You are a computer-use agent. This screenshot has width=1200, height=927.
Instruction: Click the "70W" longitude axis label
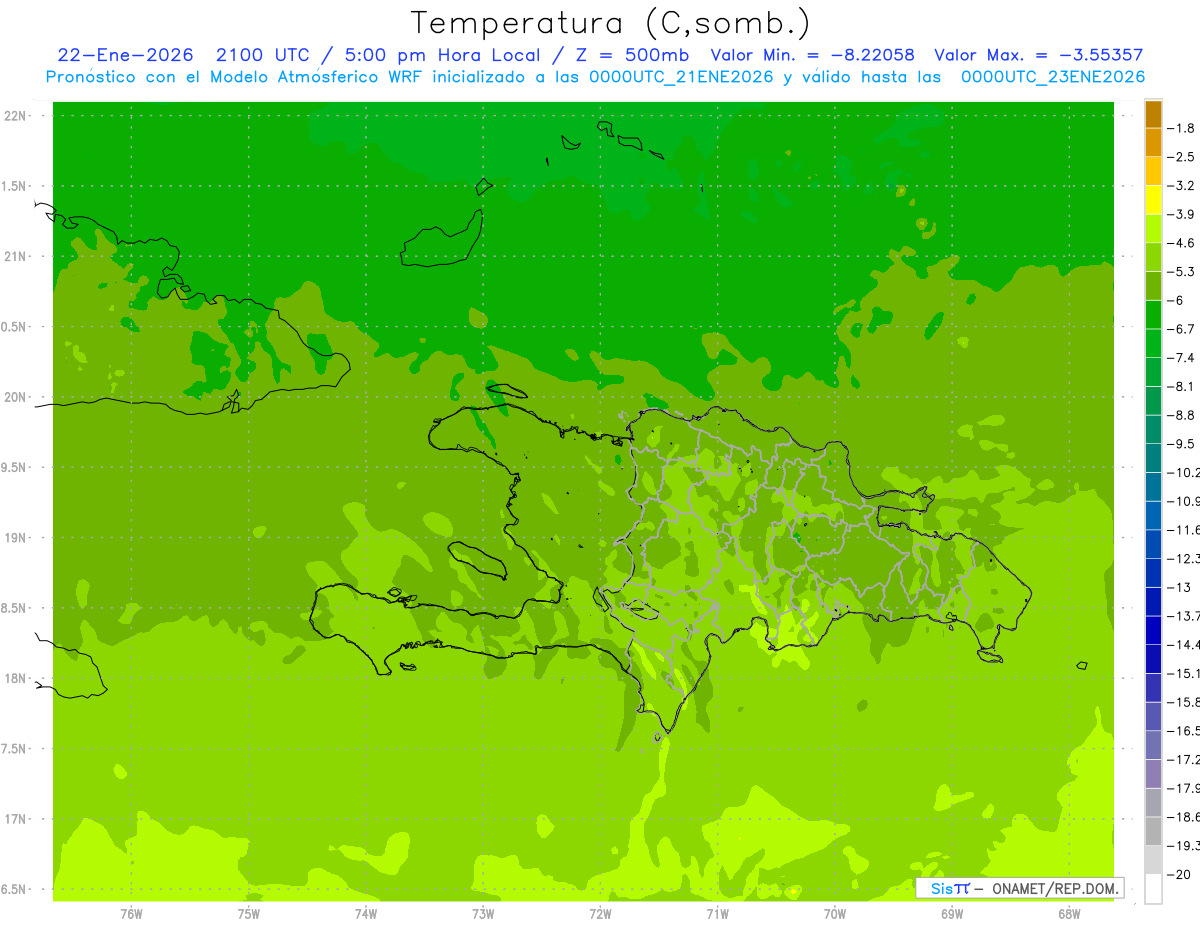tap(835, 914)
